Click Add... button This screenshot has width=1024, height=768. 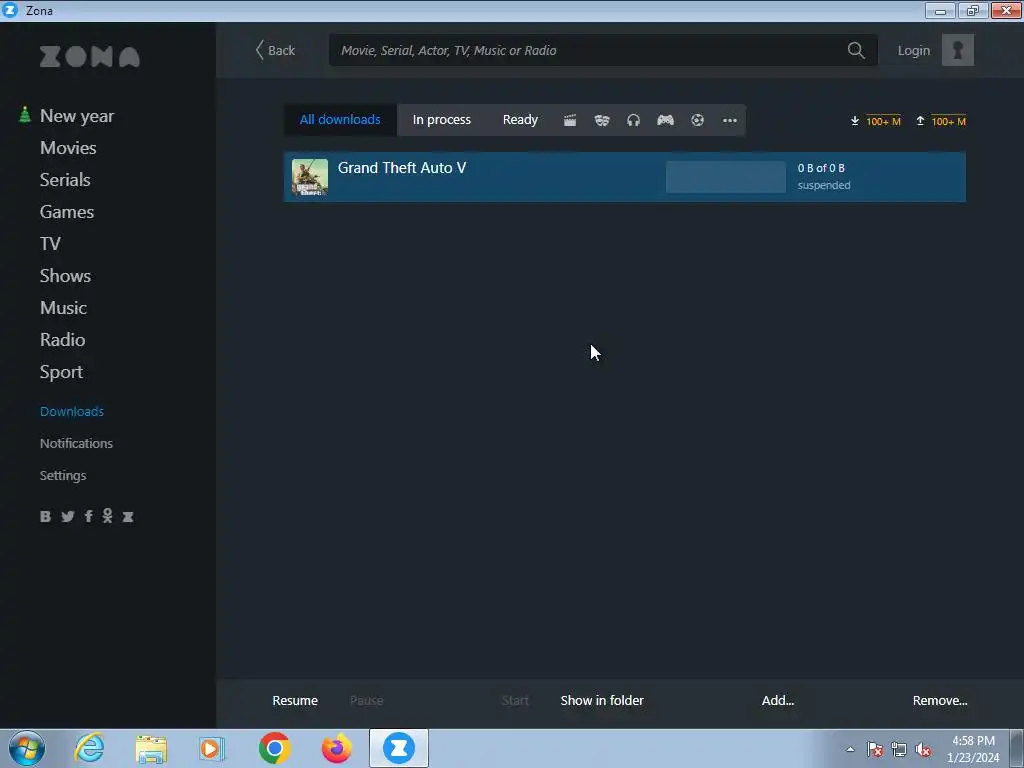pos(778,701)
